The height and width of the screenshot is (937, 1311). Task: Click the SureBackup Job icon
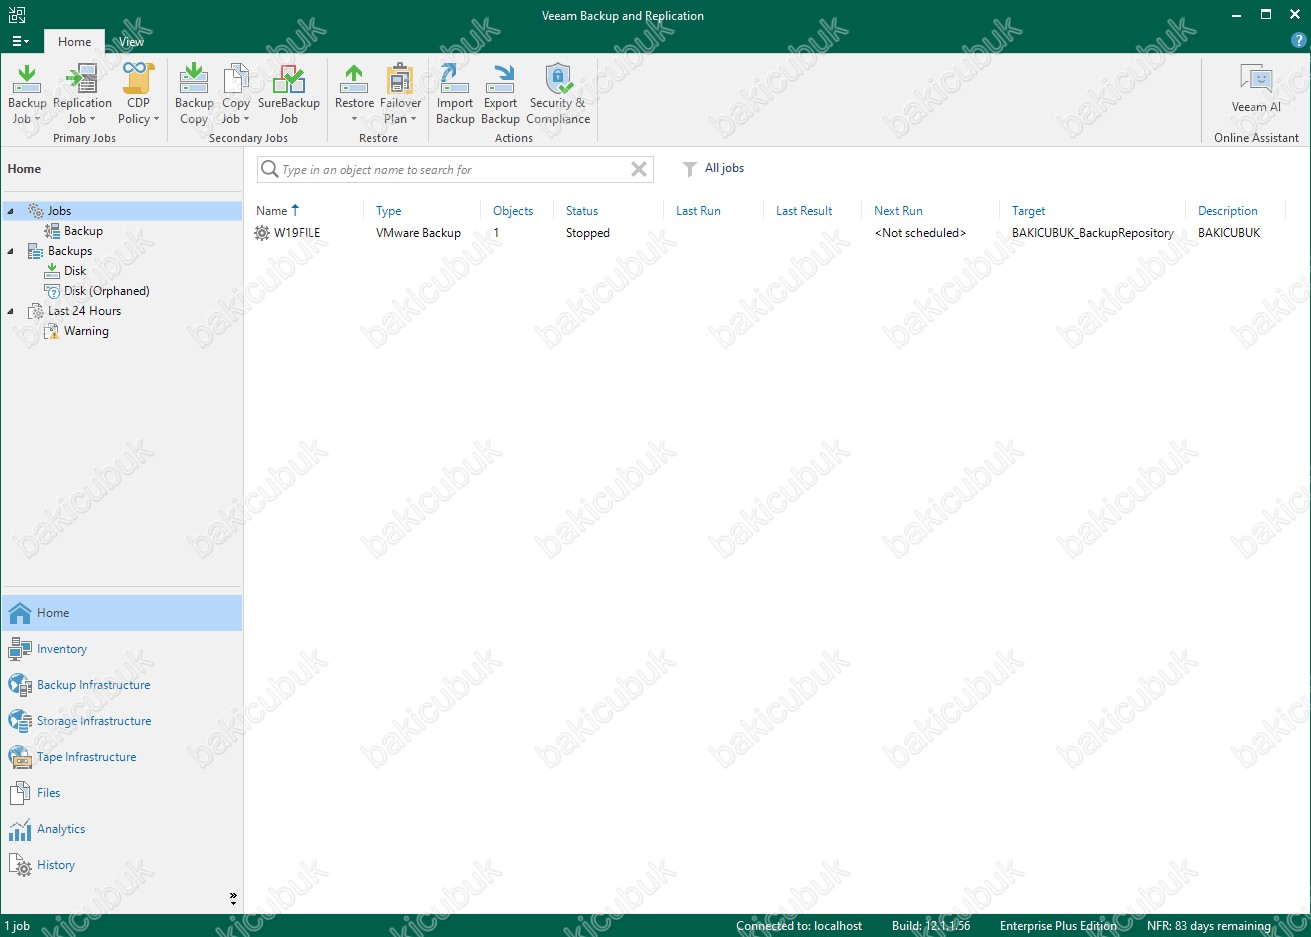coord(289,94)
